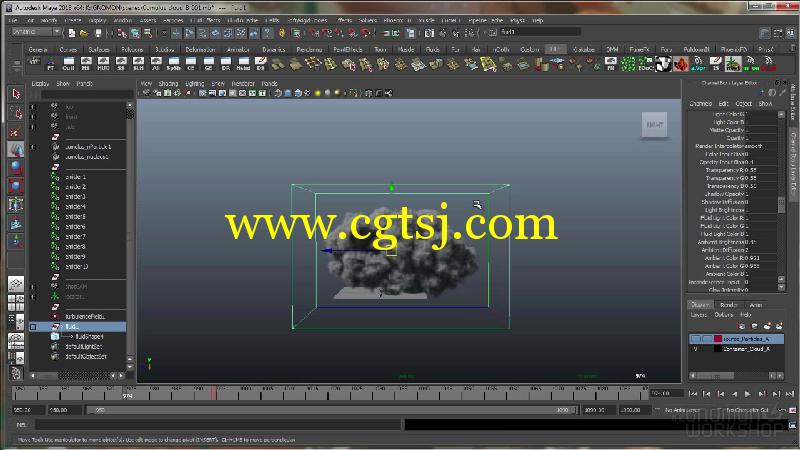Viewport: 800px width, 450px height.
Task: Select by hierarchy mode icon
Action: point(122,33)
